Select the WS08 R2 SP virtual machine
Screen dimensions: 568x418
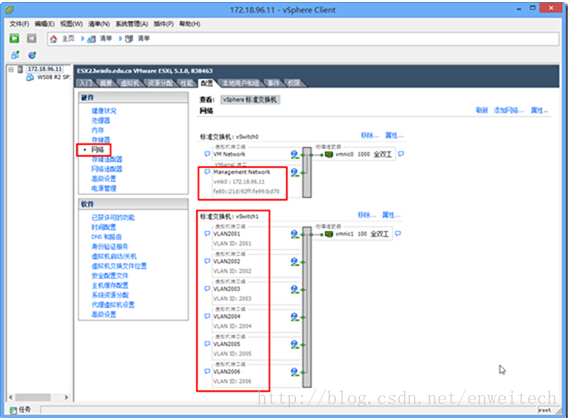pos(53,77)
